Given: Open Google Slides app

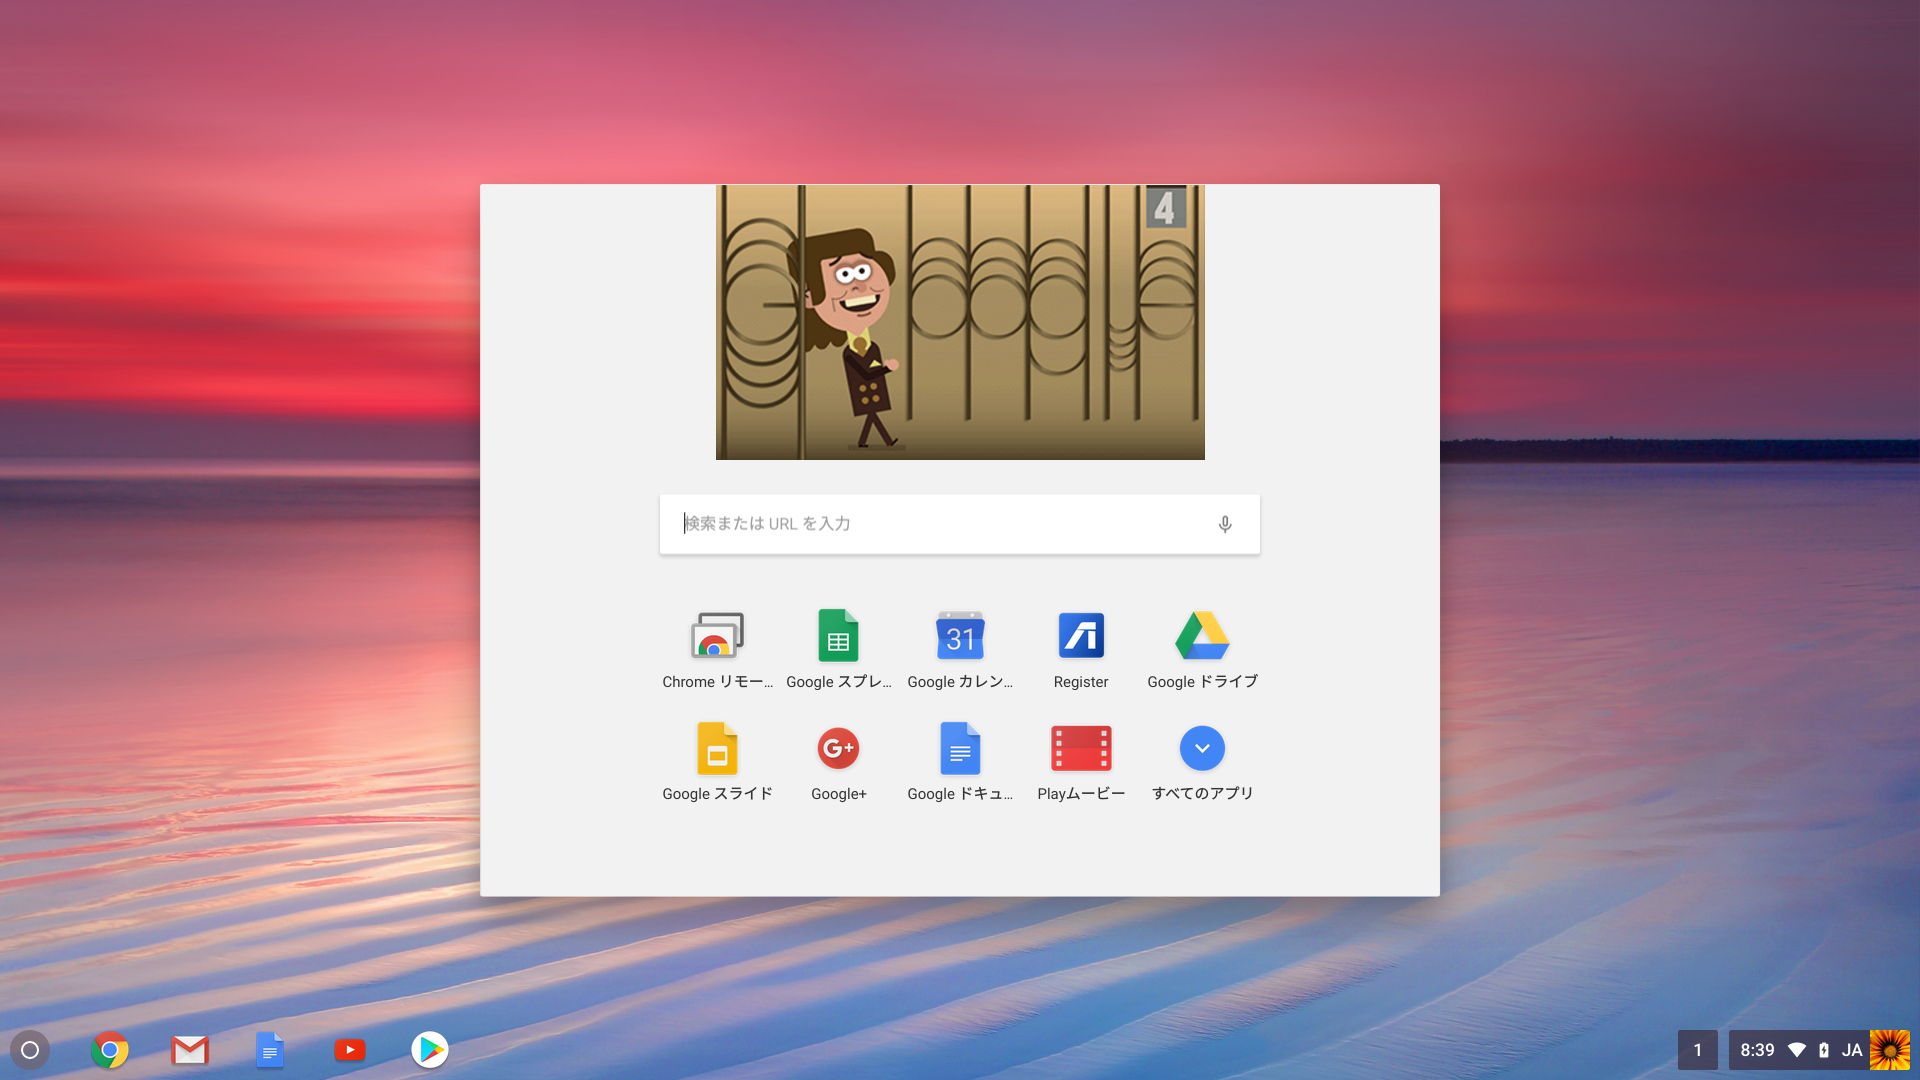Looking at the screenshot, I should pos(717,749).
